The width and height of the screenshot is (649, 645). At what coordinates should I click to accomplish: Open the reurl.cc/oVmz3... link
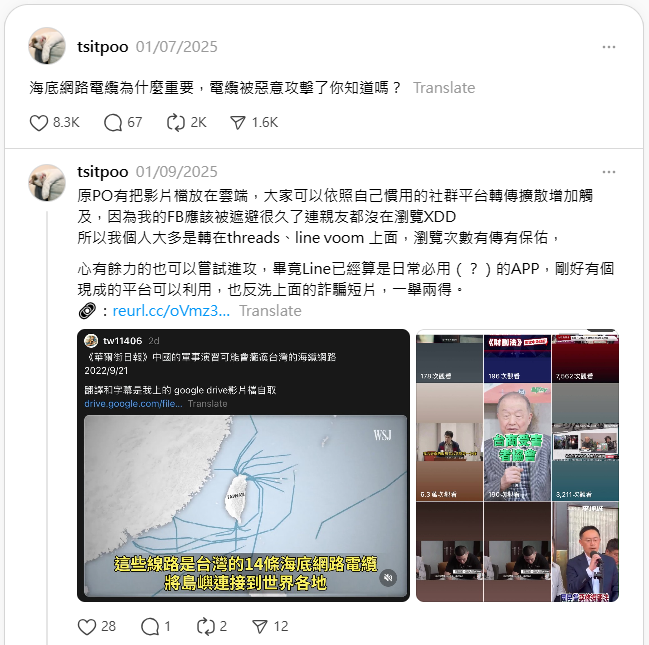pyautogui.click(x=171, y=311)
